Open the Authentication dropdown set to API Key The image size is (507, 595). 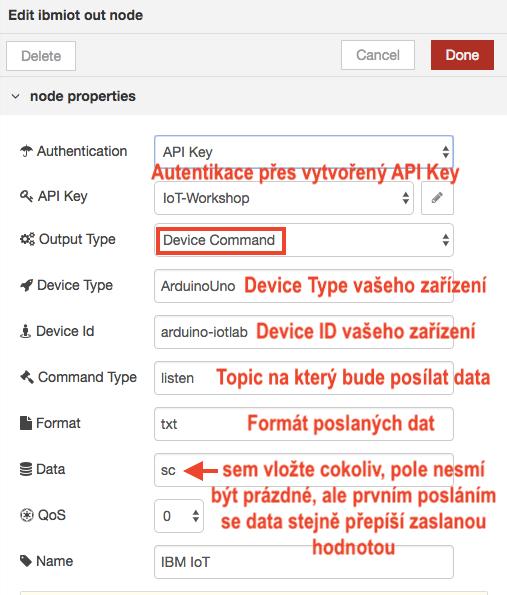[x=304, y=152]
